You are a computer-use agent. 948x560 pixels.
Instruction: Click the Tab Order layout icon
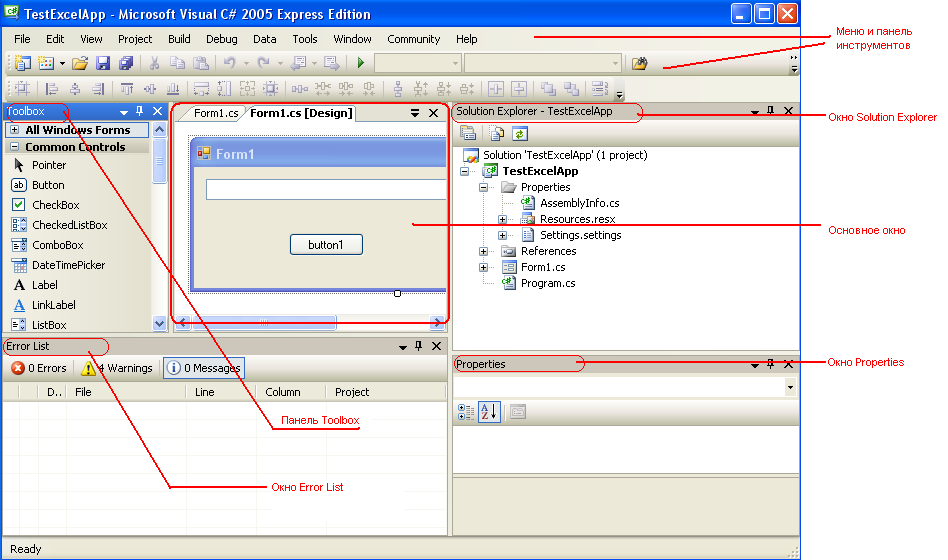600,89
